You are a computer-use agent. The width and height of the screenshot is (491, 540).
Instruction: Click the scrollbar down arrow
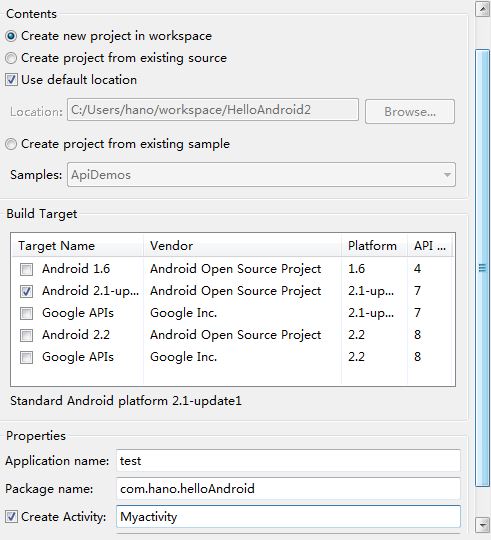click(482, 525)
